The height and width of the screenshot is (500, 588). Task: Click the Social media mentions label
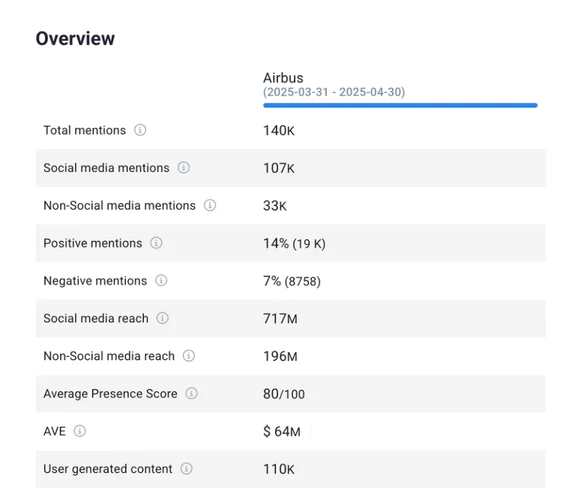[x=106, y=168]
